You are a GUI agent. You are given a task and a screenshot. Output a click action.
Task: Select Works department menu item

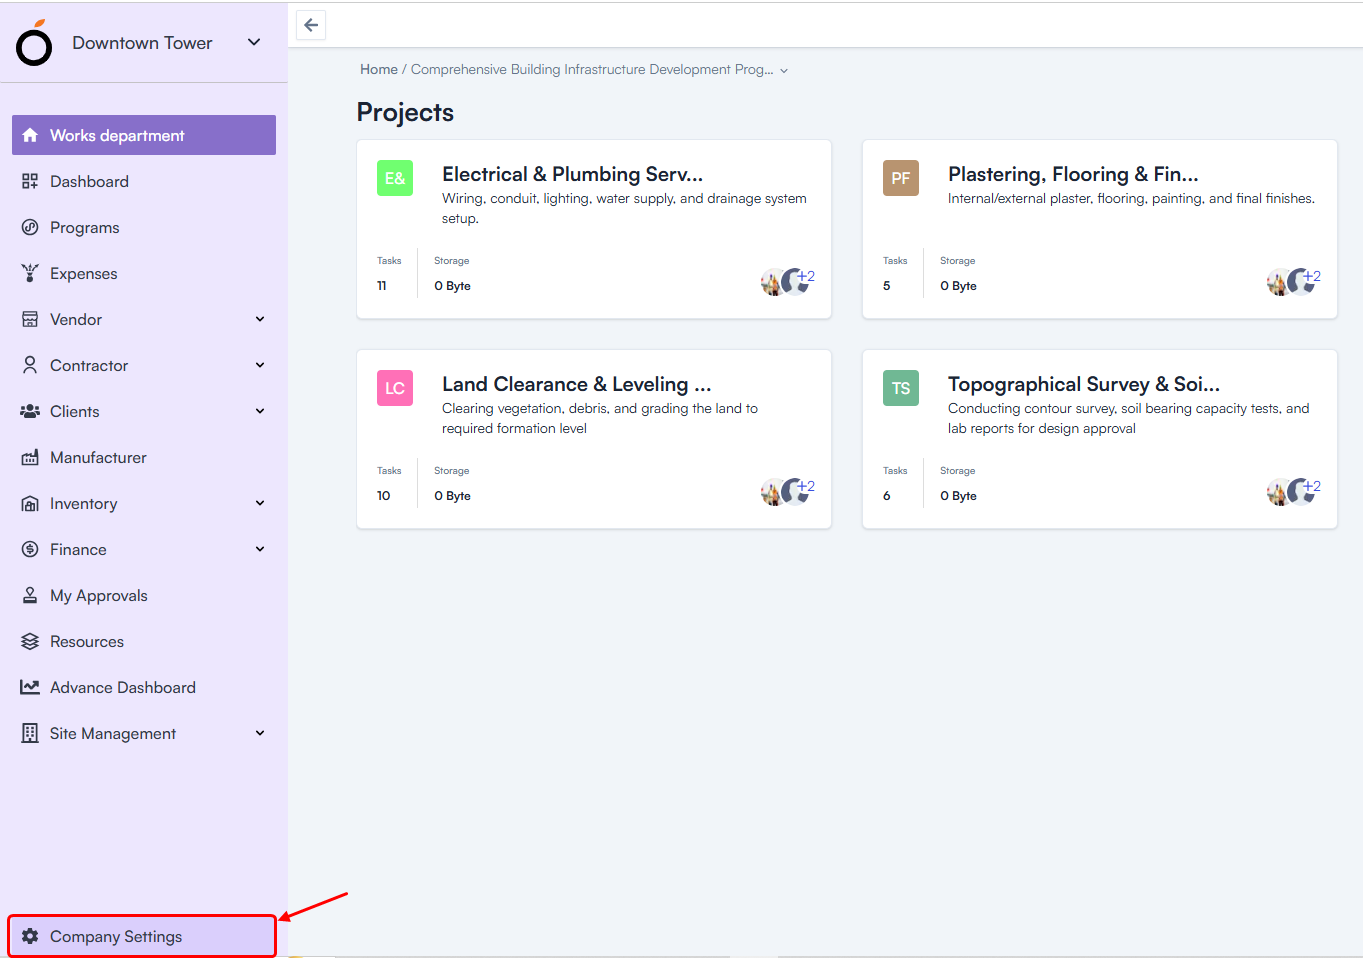click(x=144, y=135)
